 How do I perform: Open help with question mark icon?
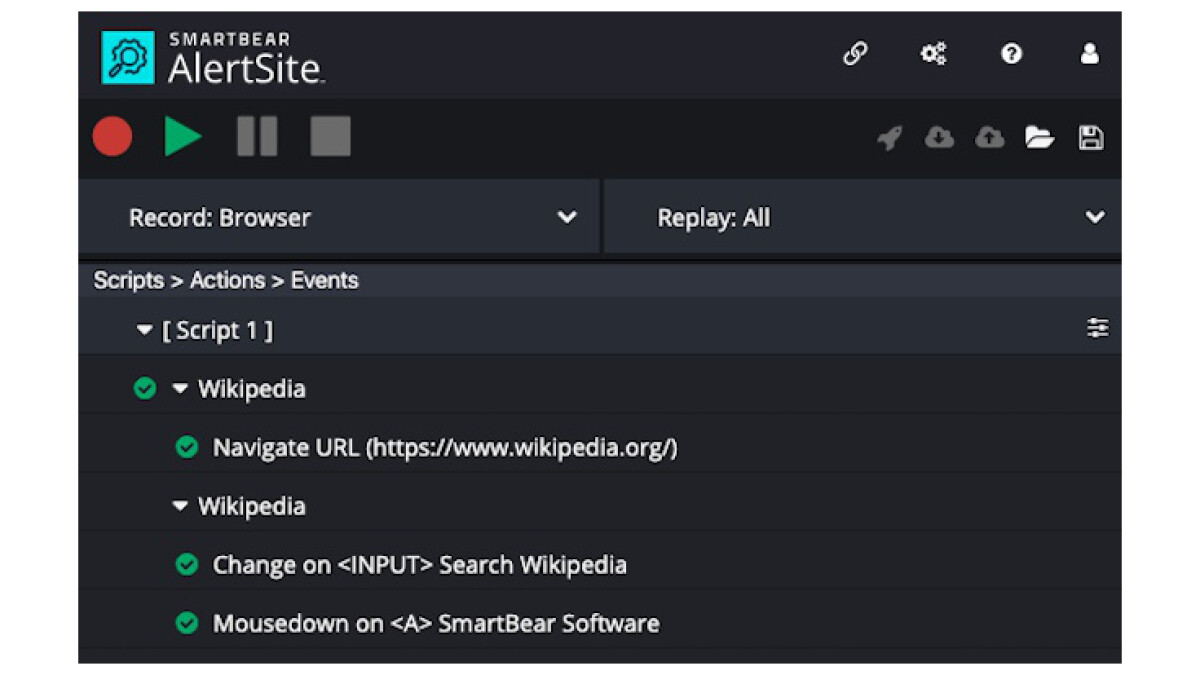pos(1011,54)
